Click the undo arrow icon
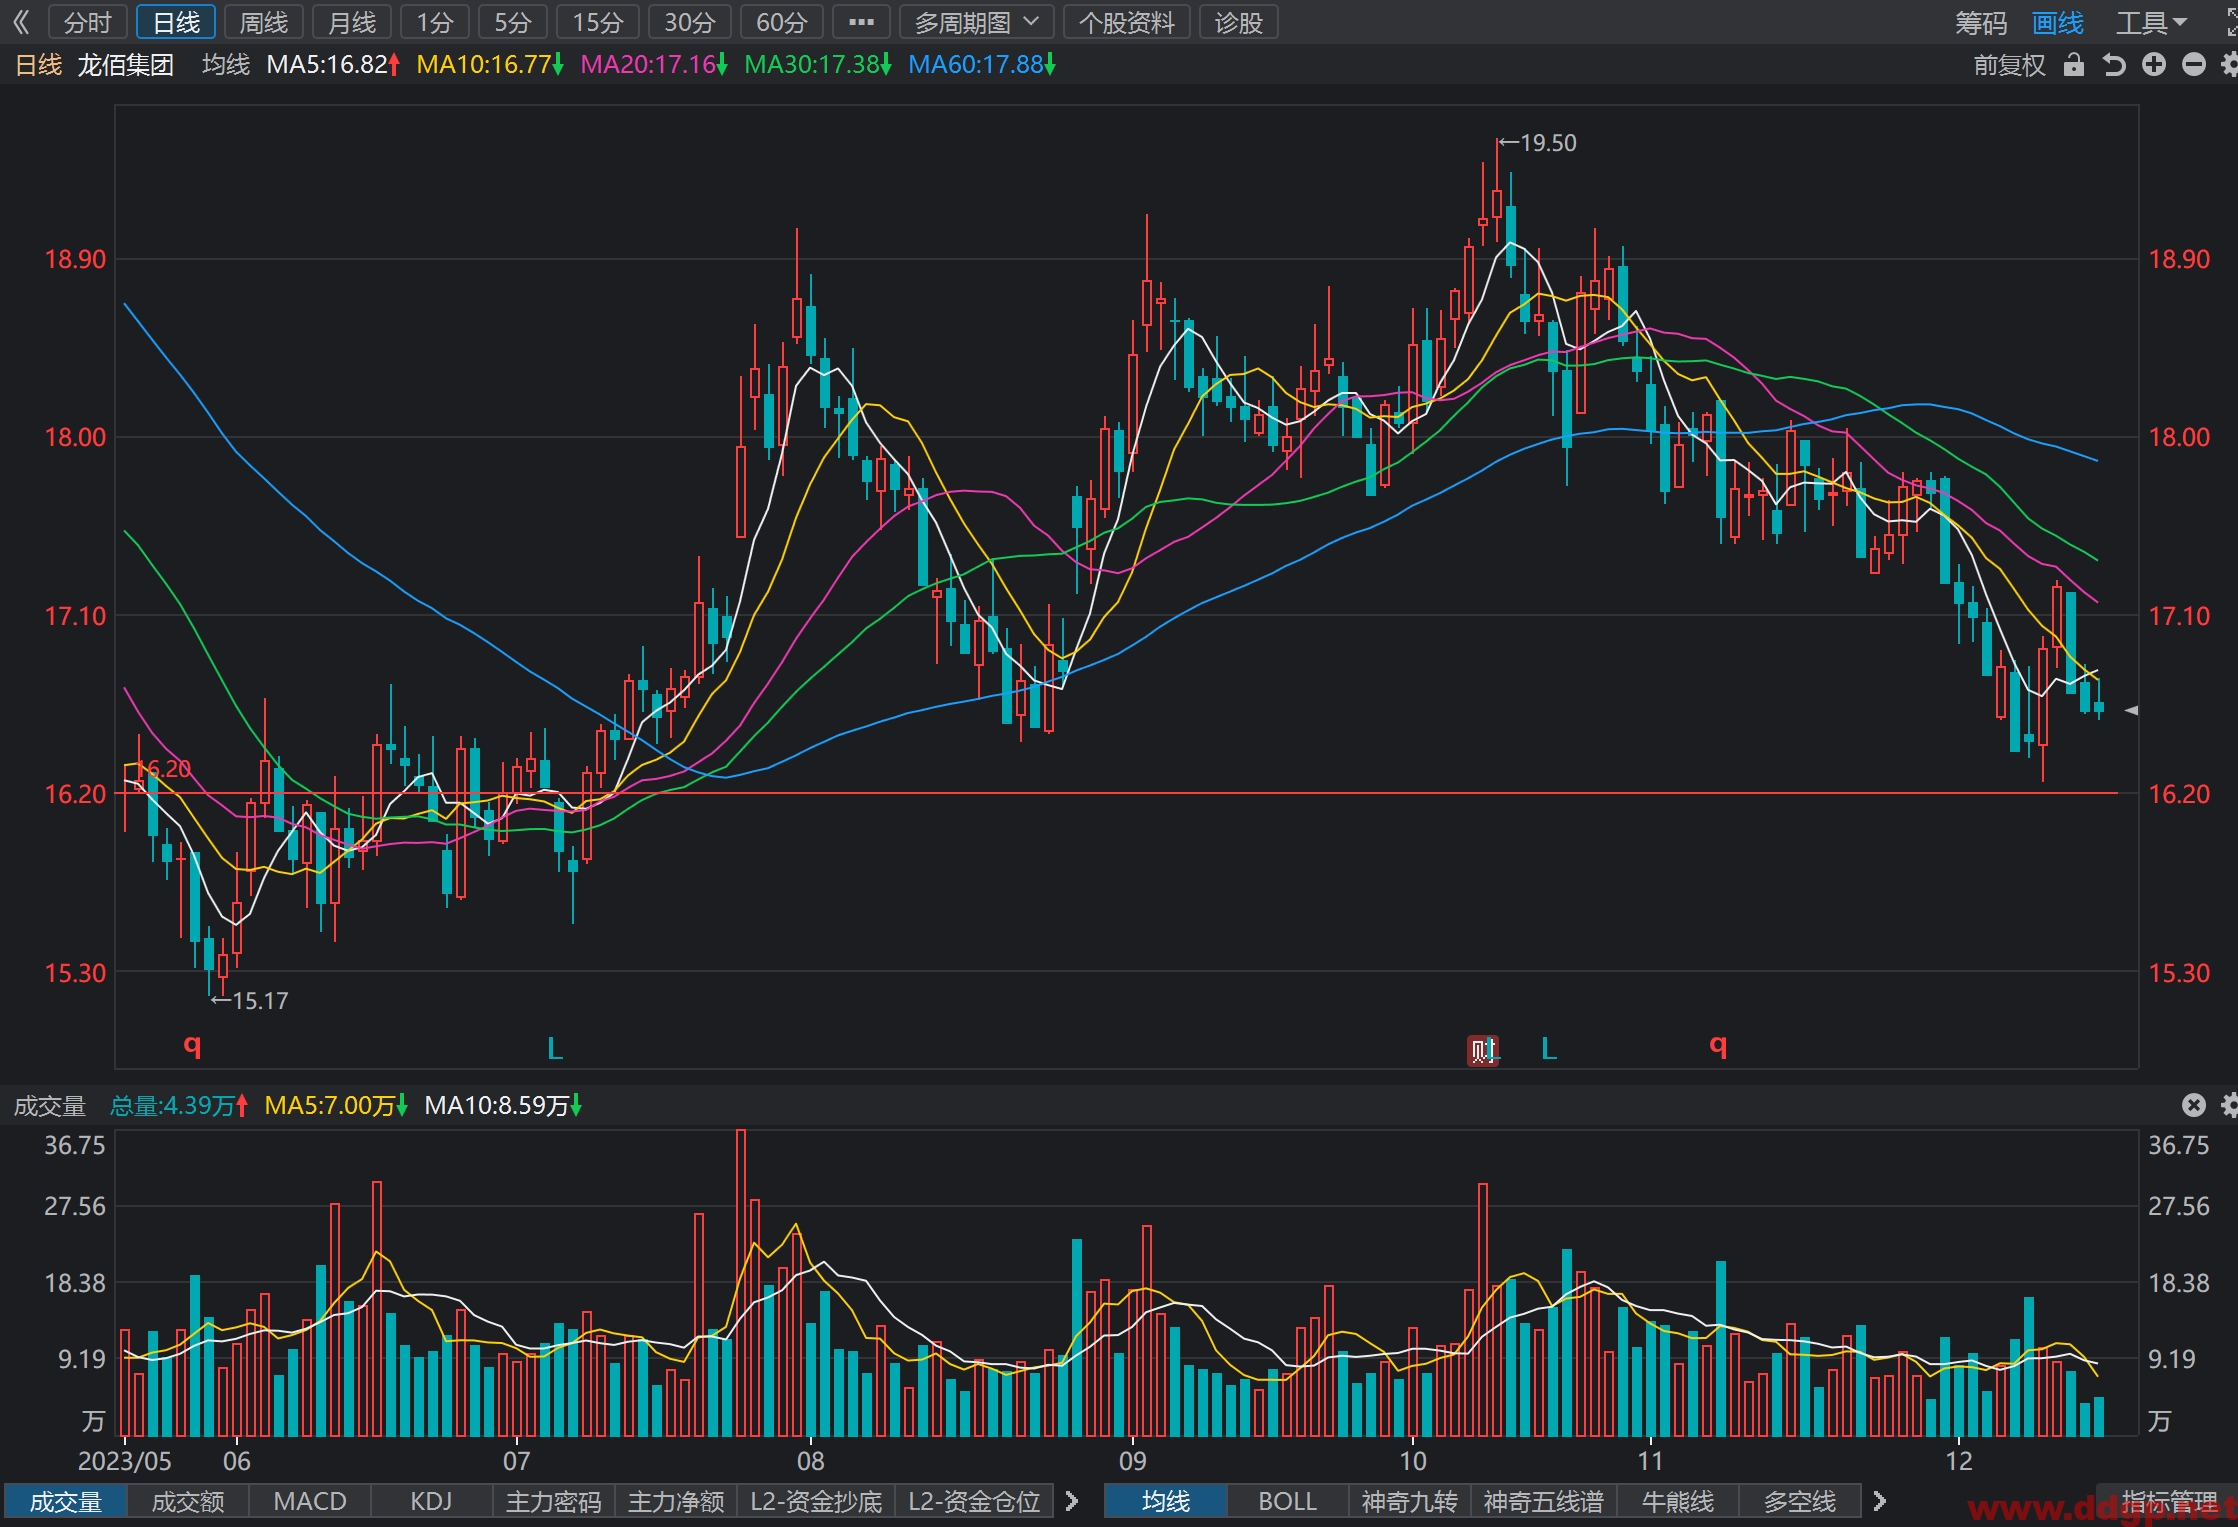The image size is (2238, 1527). [2113, 65]
